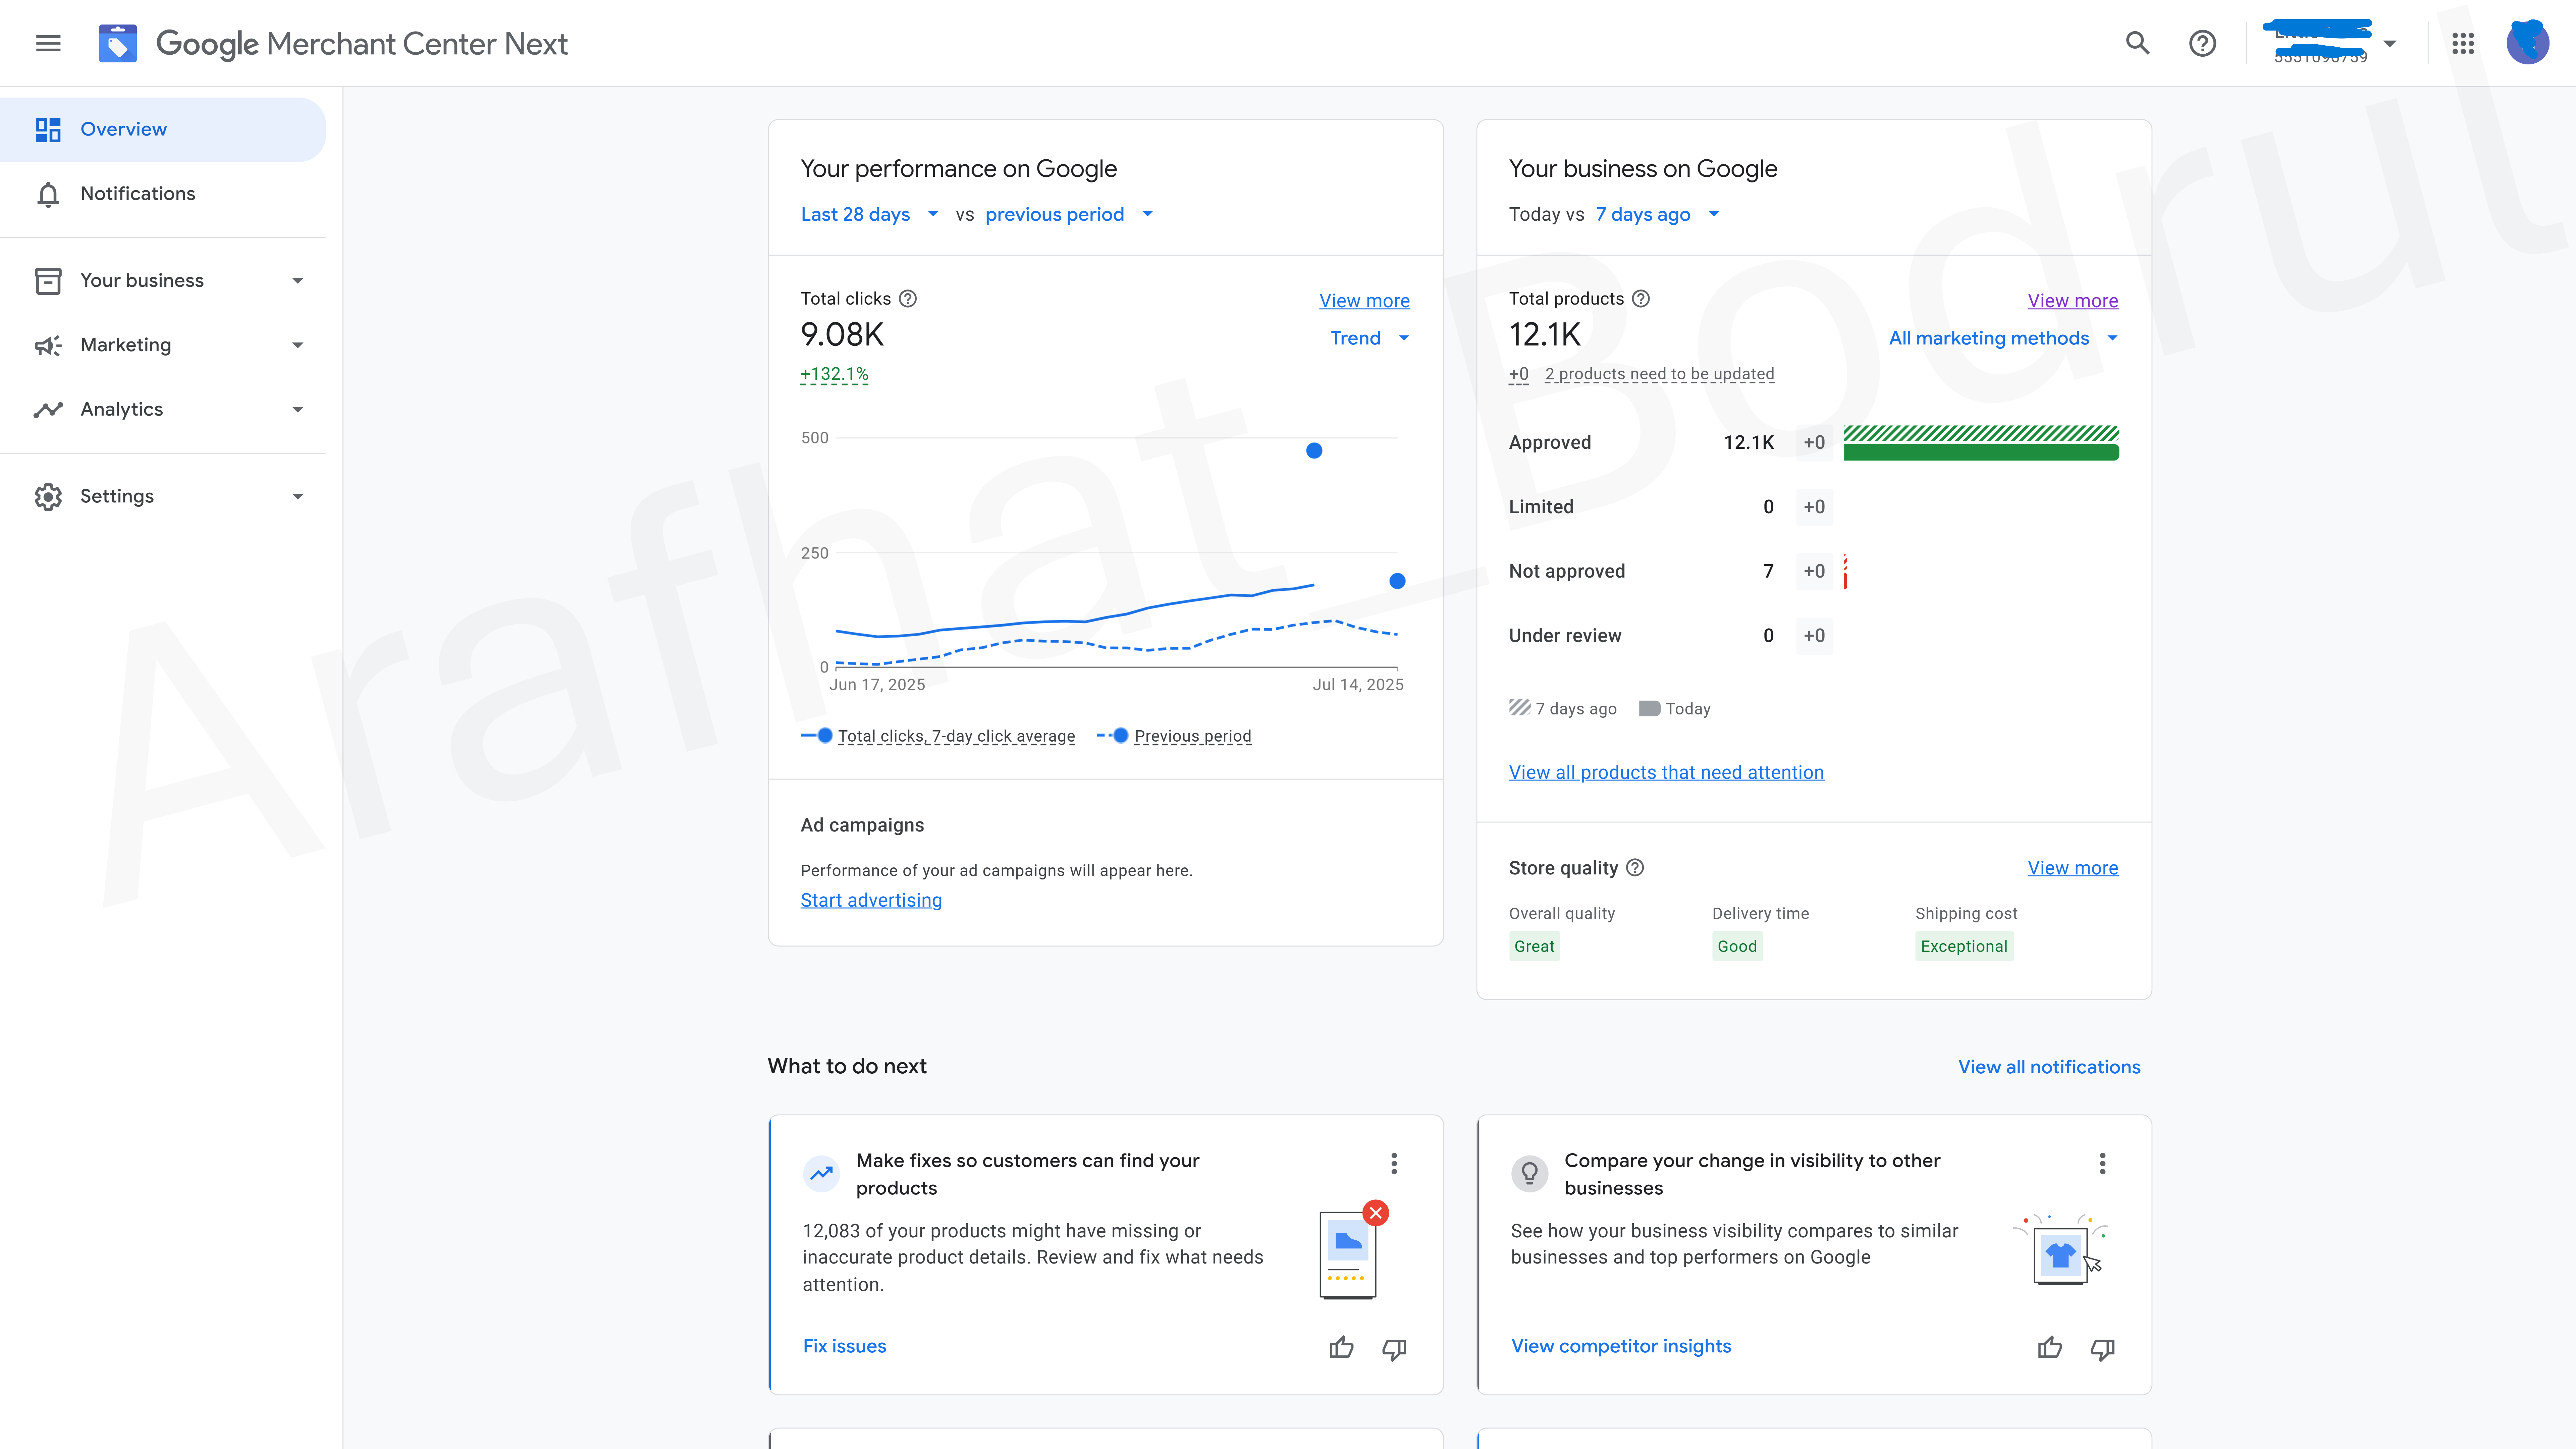
Task: Open Marketing menu item
Action: pos(163,345)
